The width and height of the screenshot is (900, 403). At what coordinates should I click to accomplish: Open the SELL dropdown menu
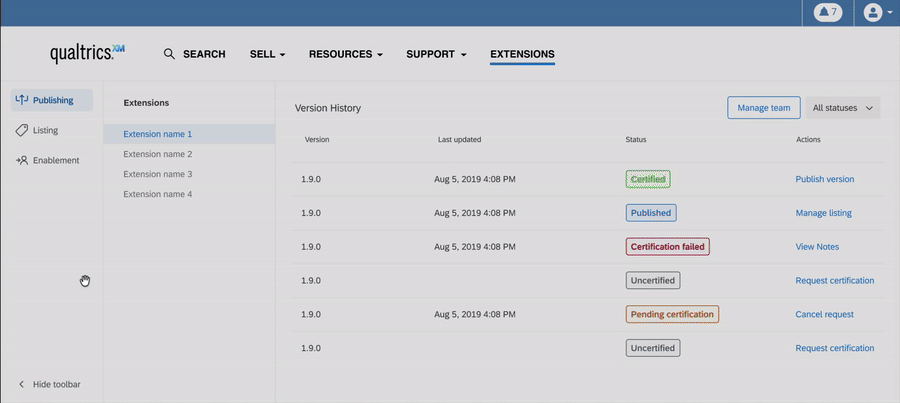click(267, 54)
